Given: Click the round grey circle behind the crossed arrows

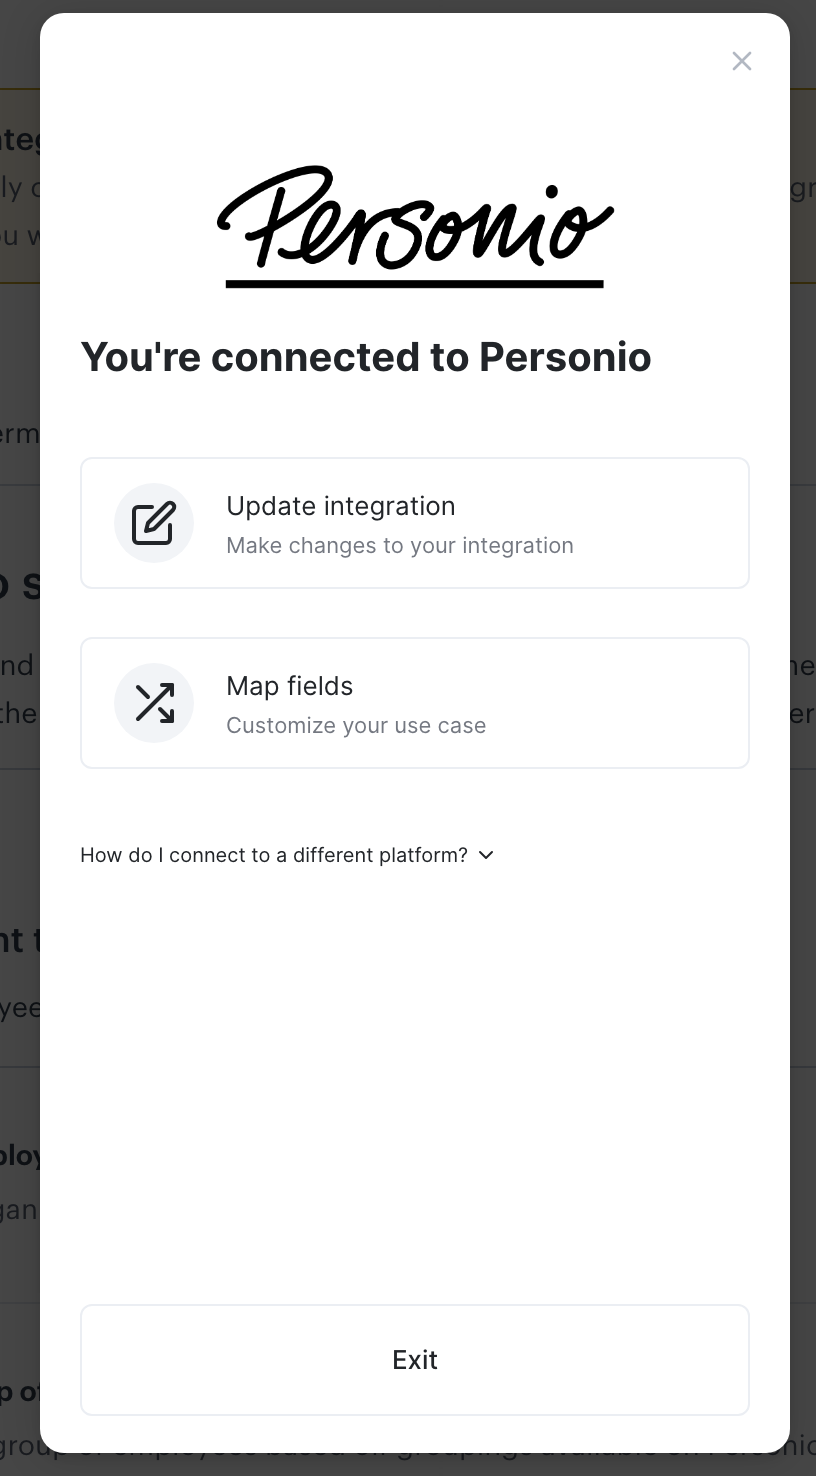Looking at the screenshot, I should pos(154,703).
